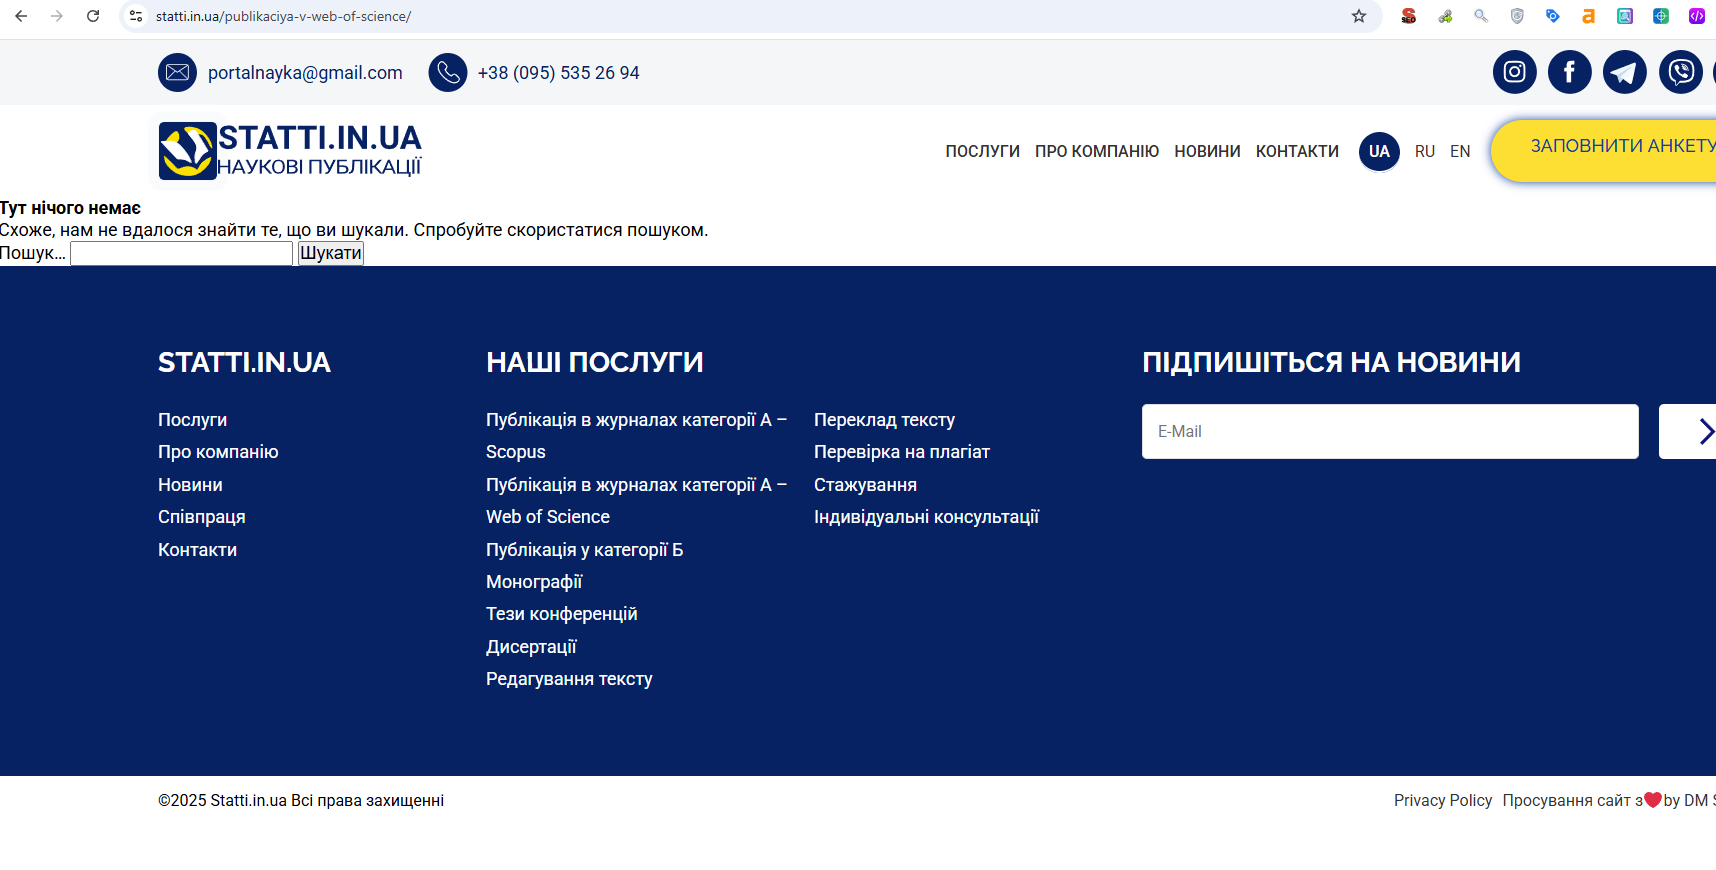Open the ПОСЛУГИ menu item
The image size is (1716, 870).
[x=983, y=151]
